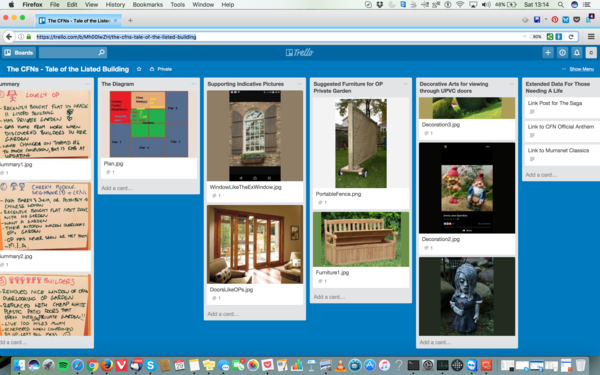Open the Link to CFN Official Anthem card
Viewport: 600px width, 375px height.
(561, 130)
